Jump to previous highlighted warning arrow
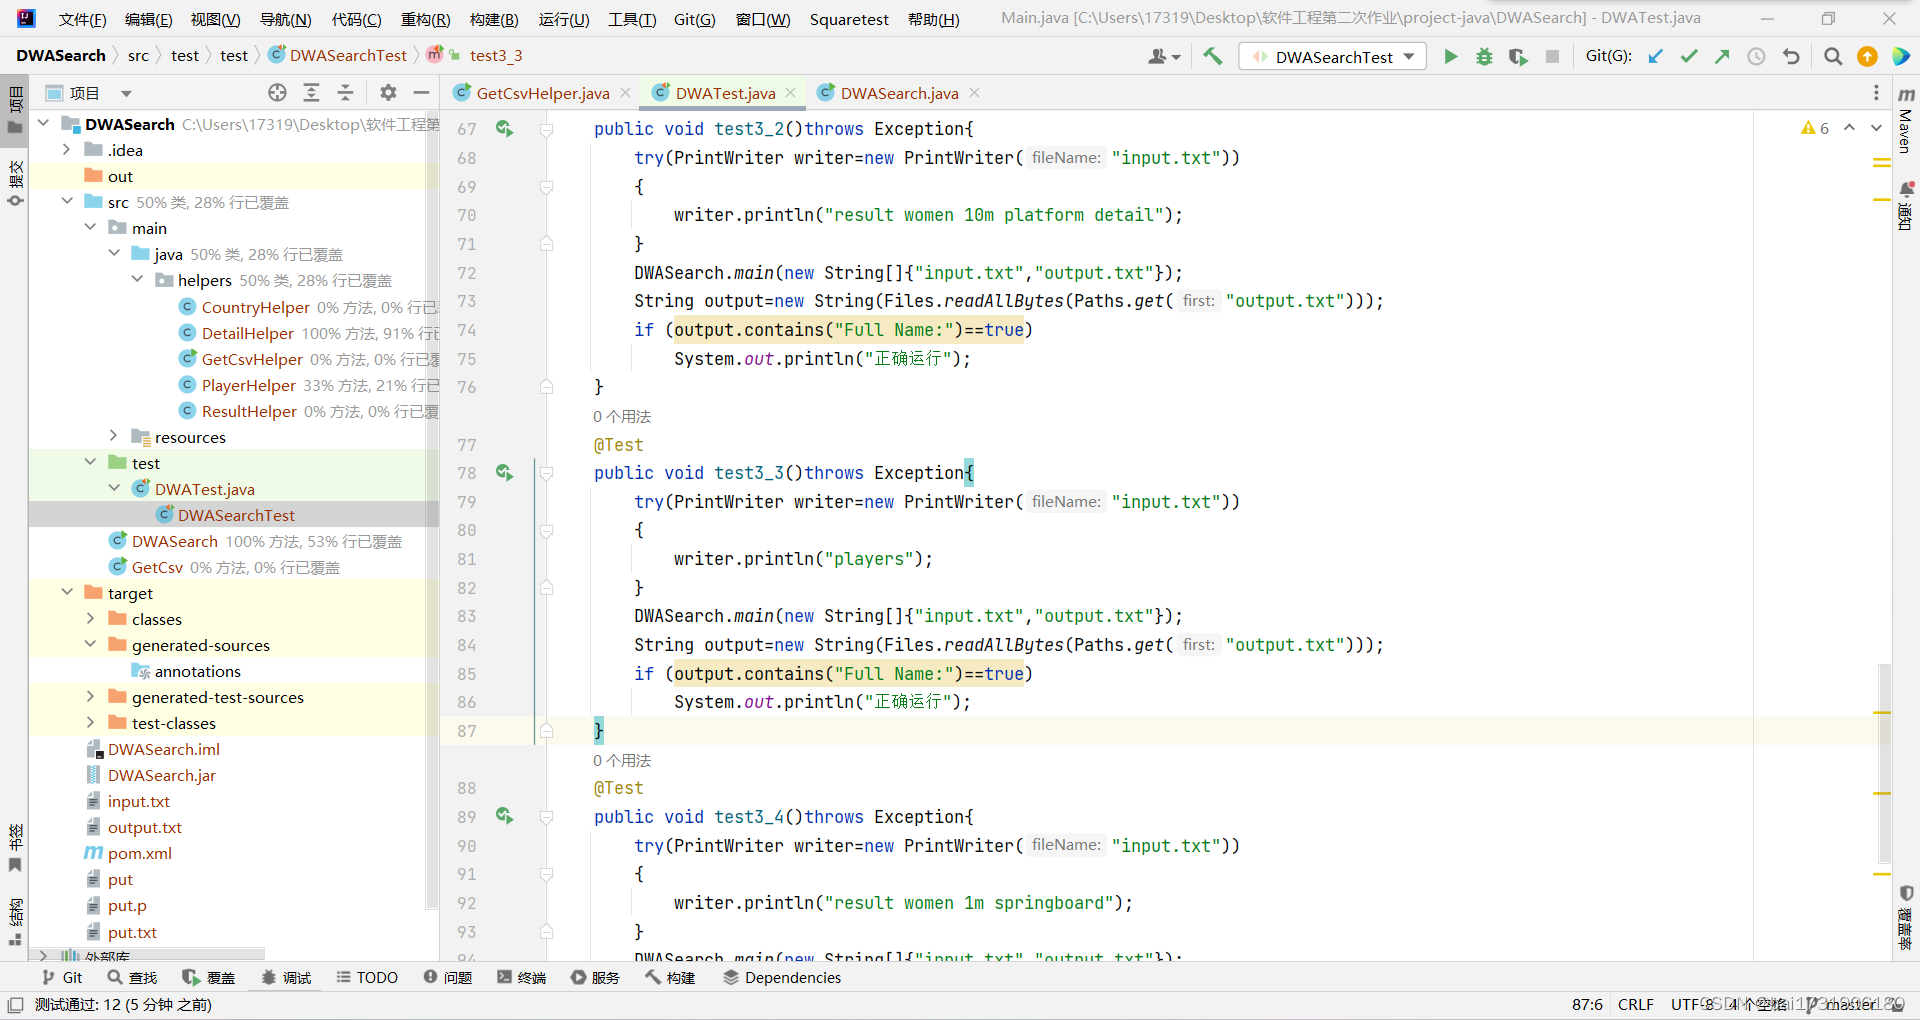The height and width of the screenshot is (1020, 1920). click(x=1849, y=128)
